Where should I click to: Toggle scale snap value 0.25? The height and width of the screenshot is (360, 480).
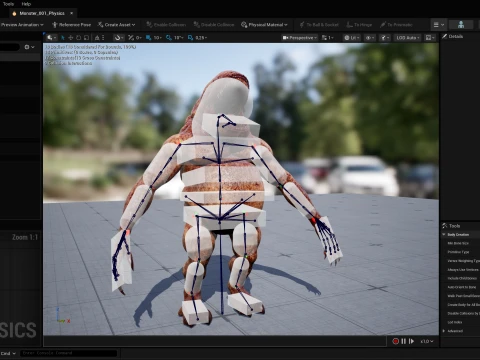[x=197, y=38]
